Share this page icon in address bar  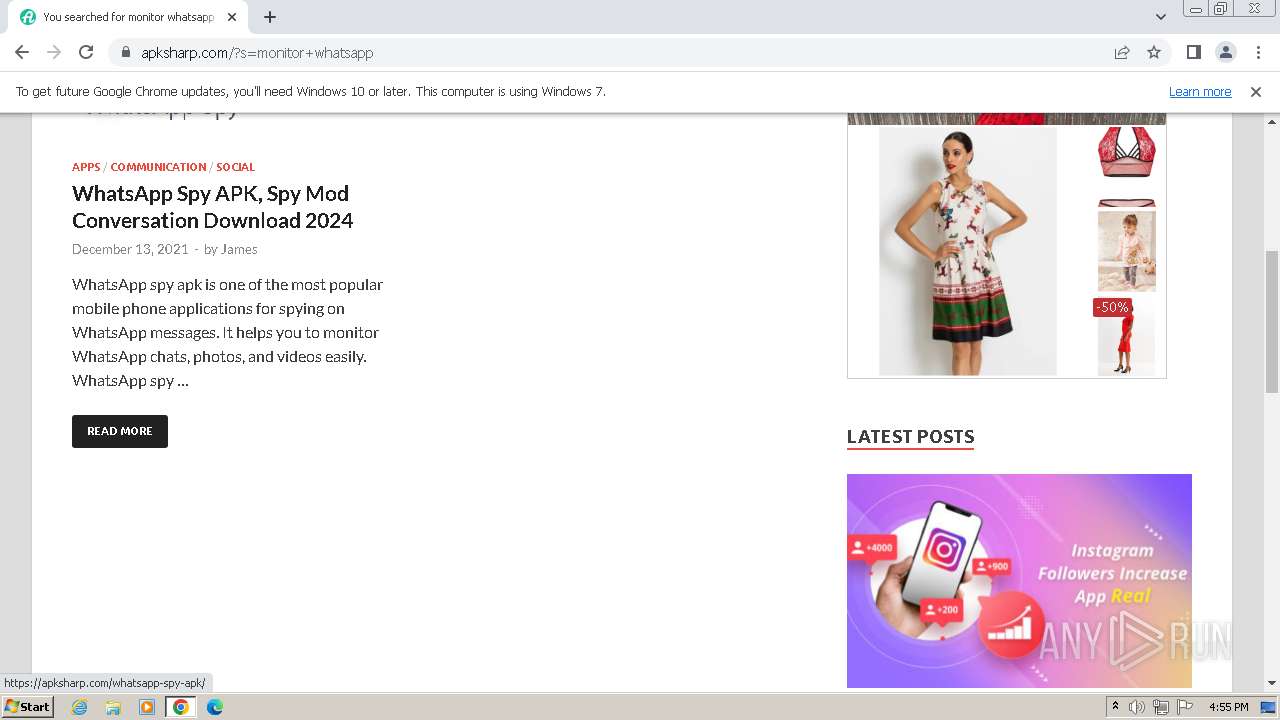click(1122, 53)
